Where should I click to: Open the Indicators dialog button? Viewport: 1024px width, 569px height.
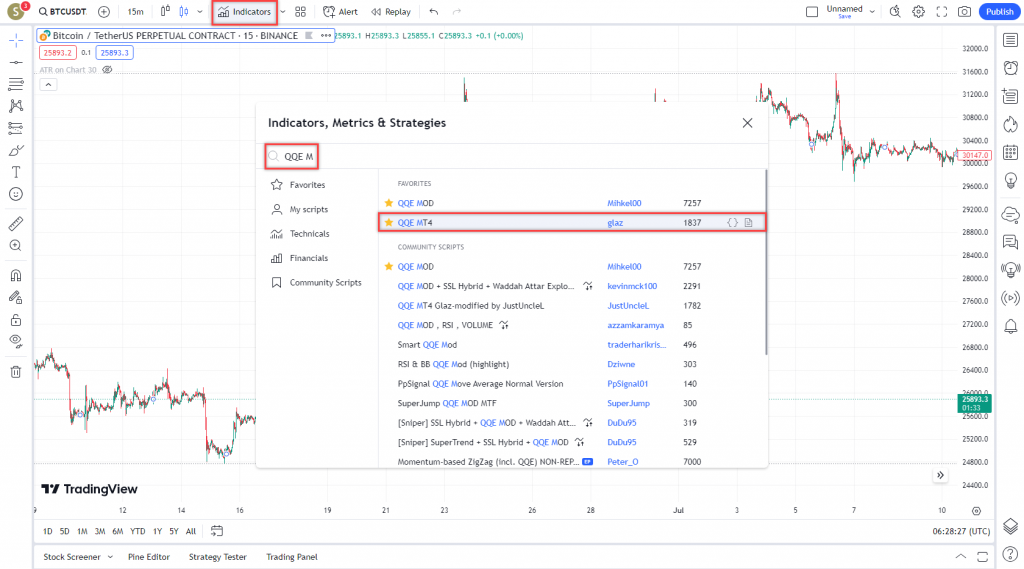[x=245, y=12]
